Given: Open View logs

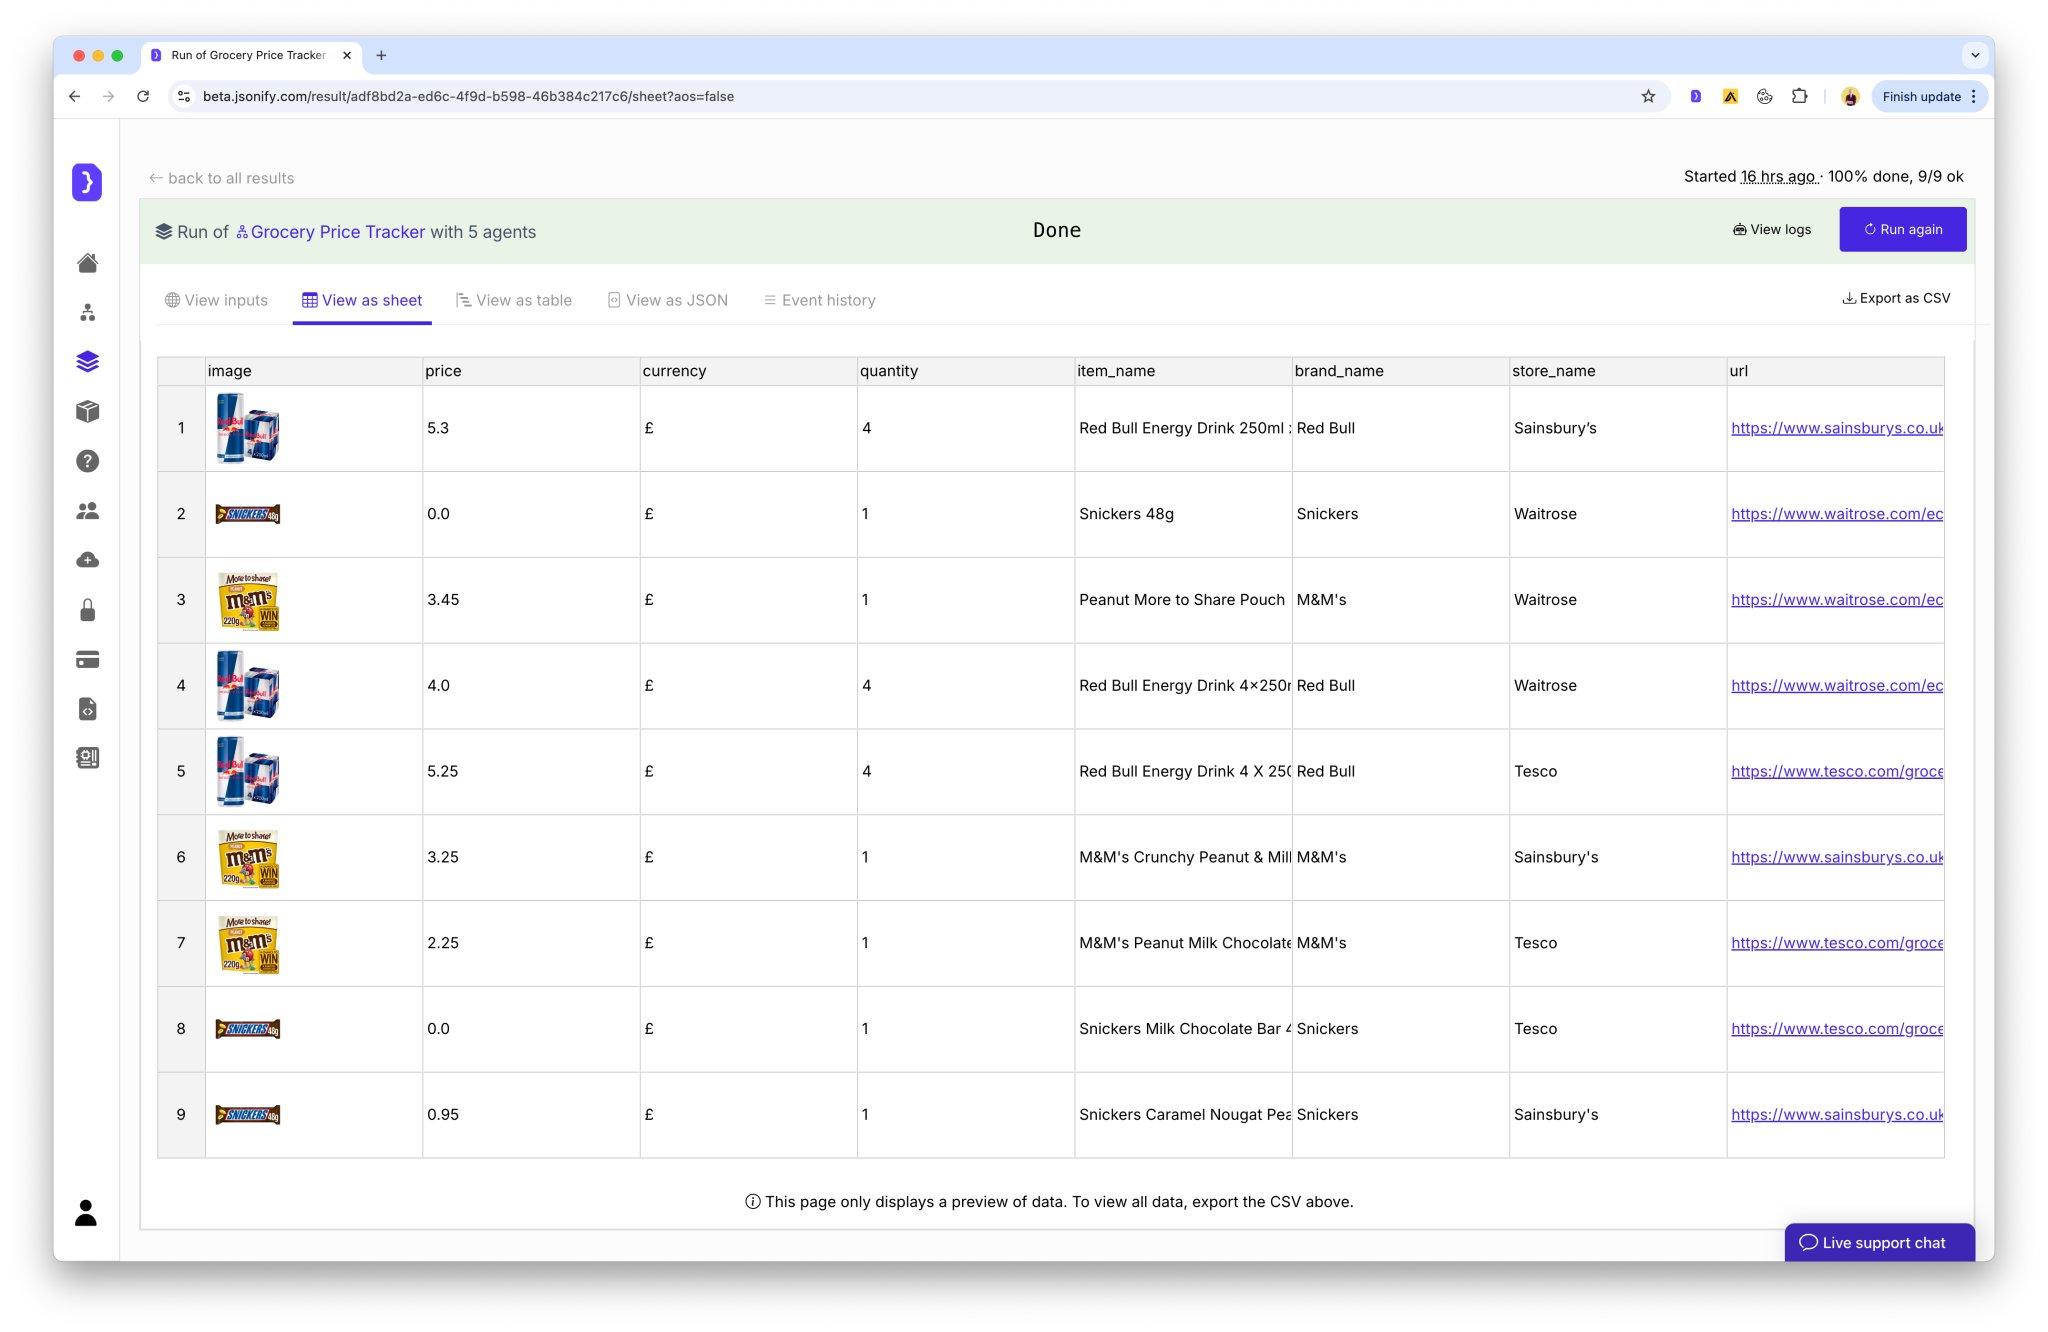Looking at the screenshot, I should (x=1772, y=229).
